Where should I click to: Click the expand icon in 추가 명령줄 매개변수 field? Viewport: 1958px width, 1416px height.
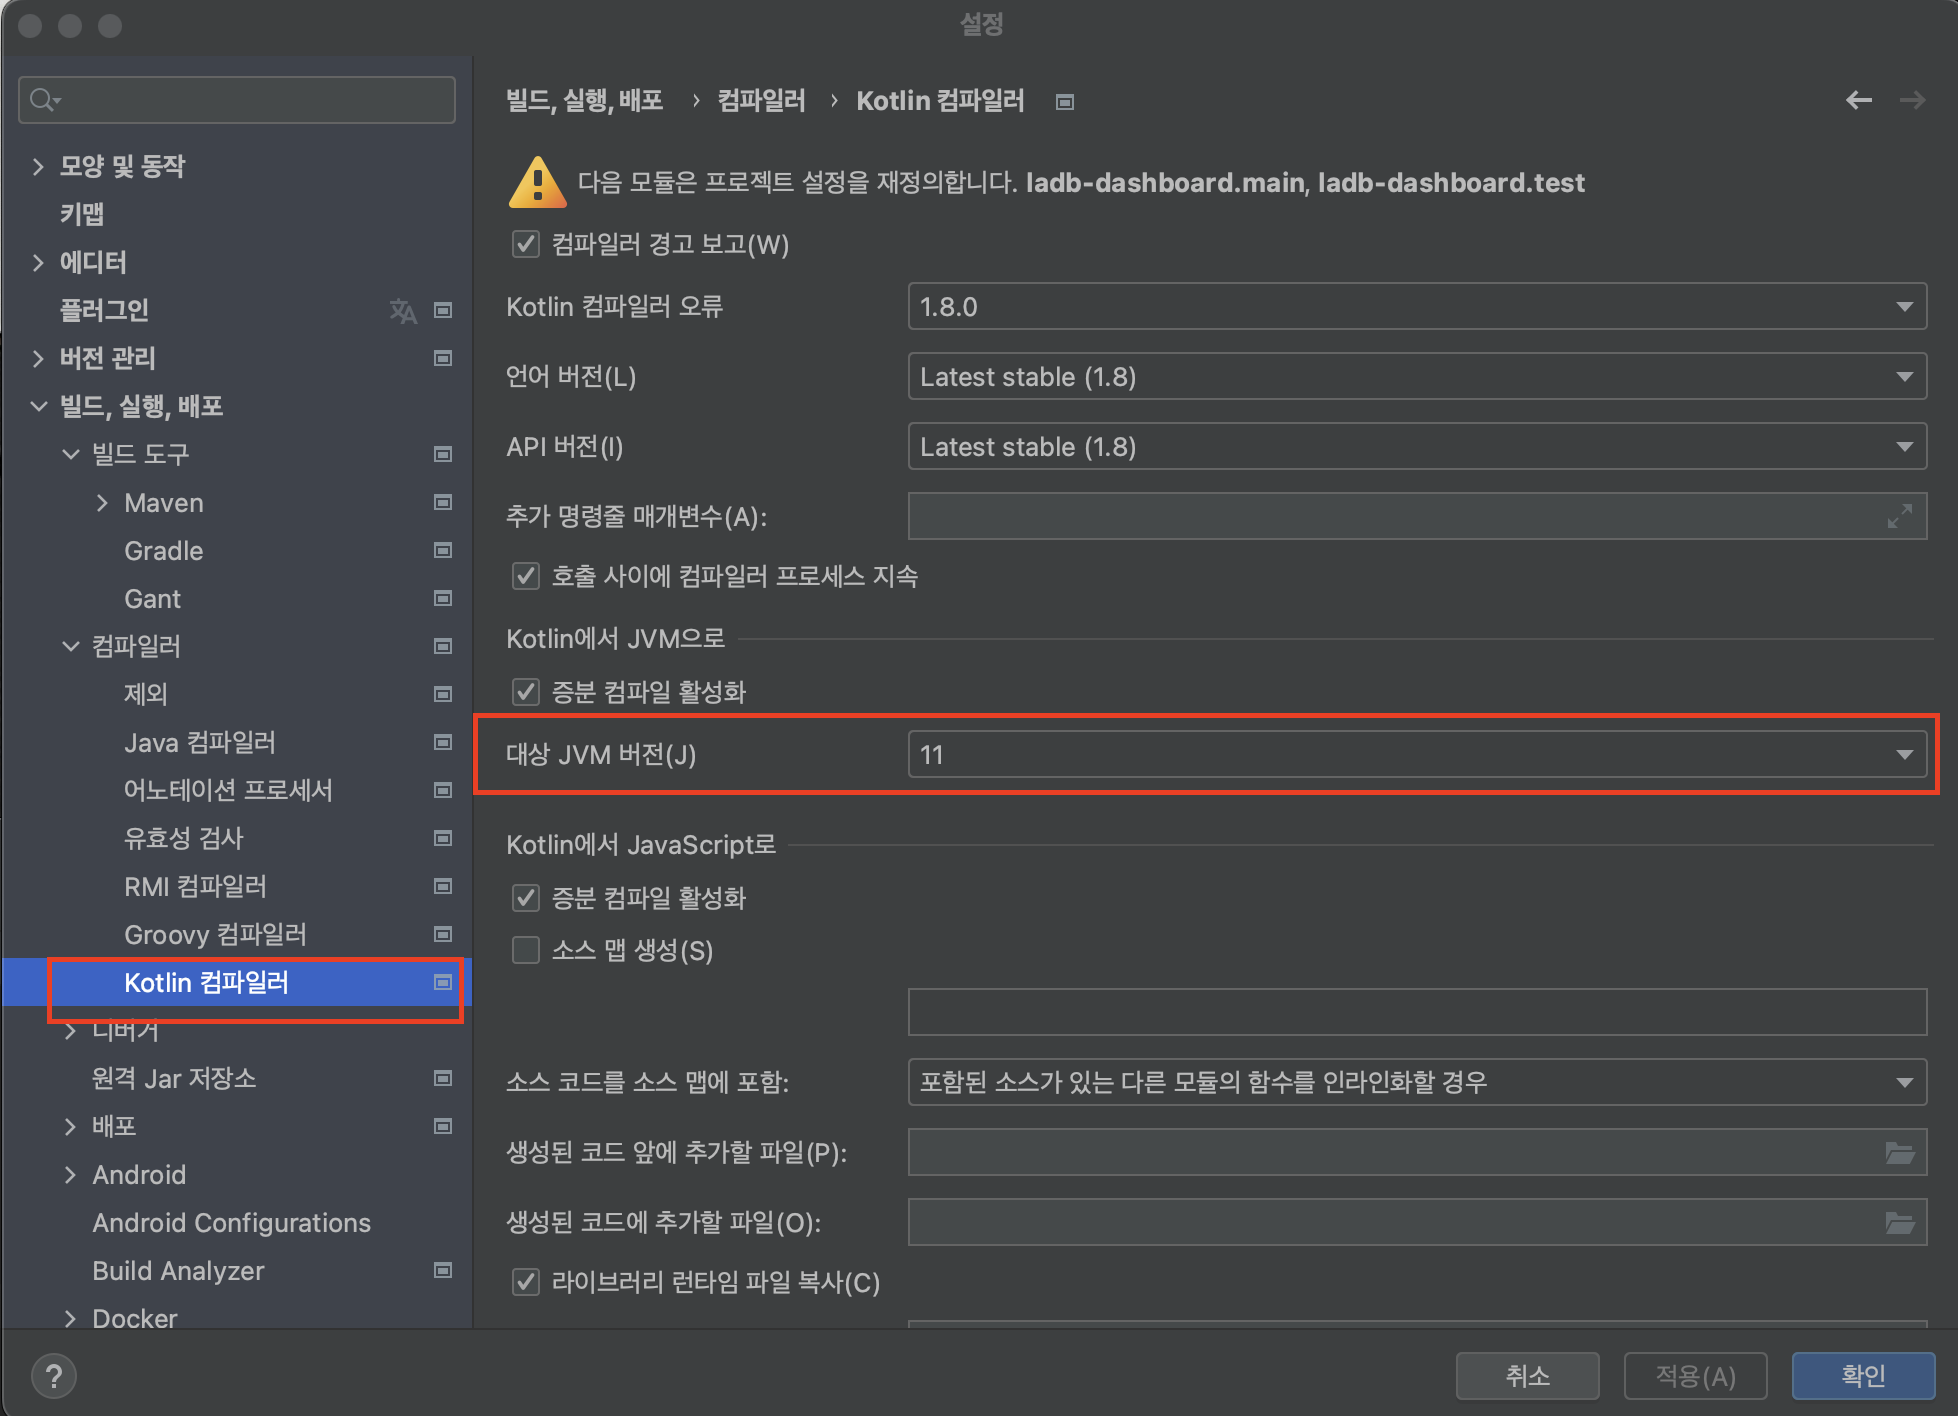1899,516
